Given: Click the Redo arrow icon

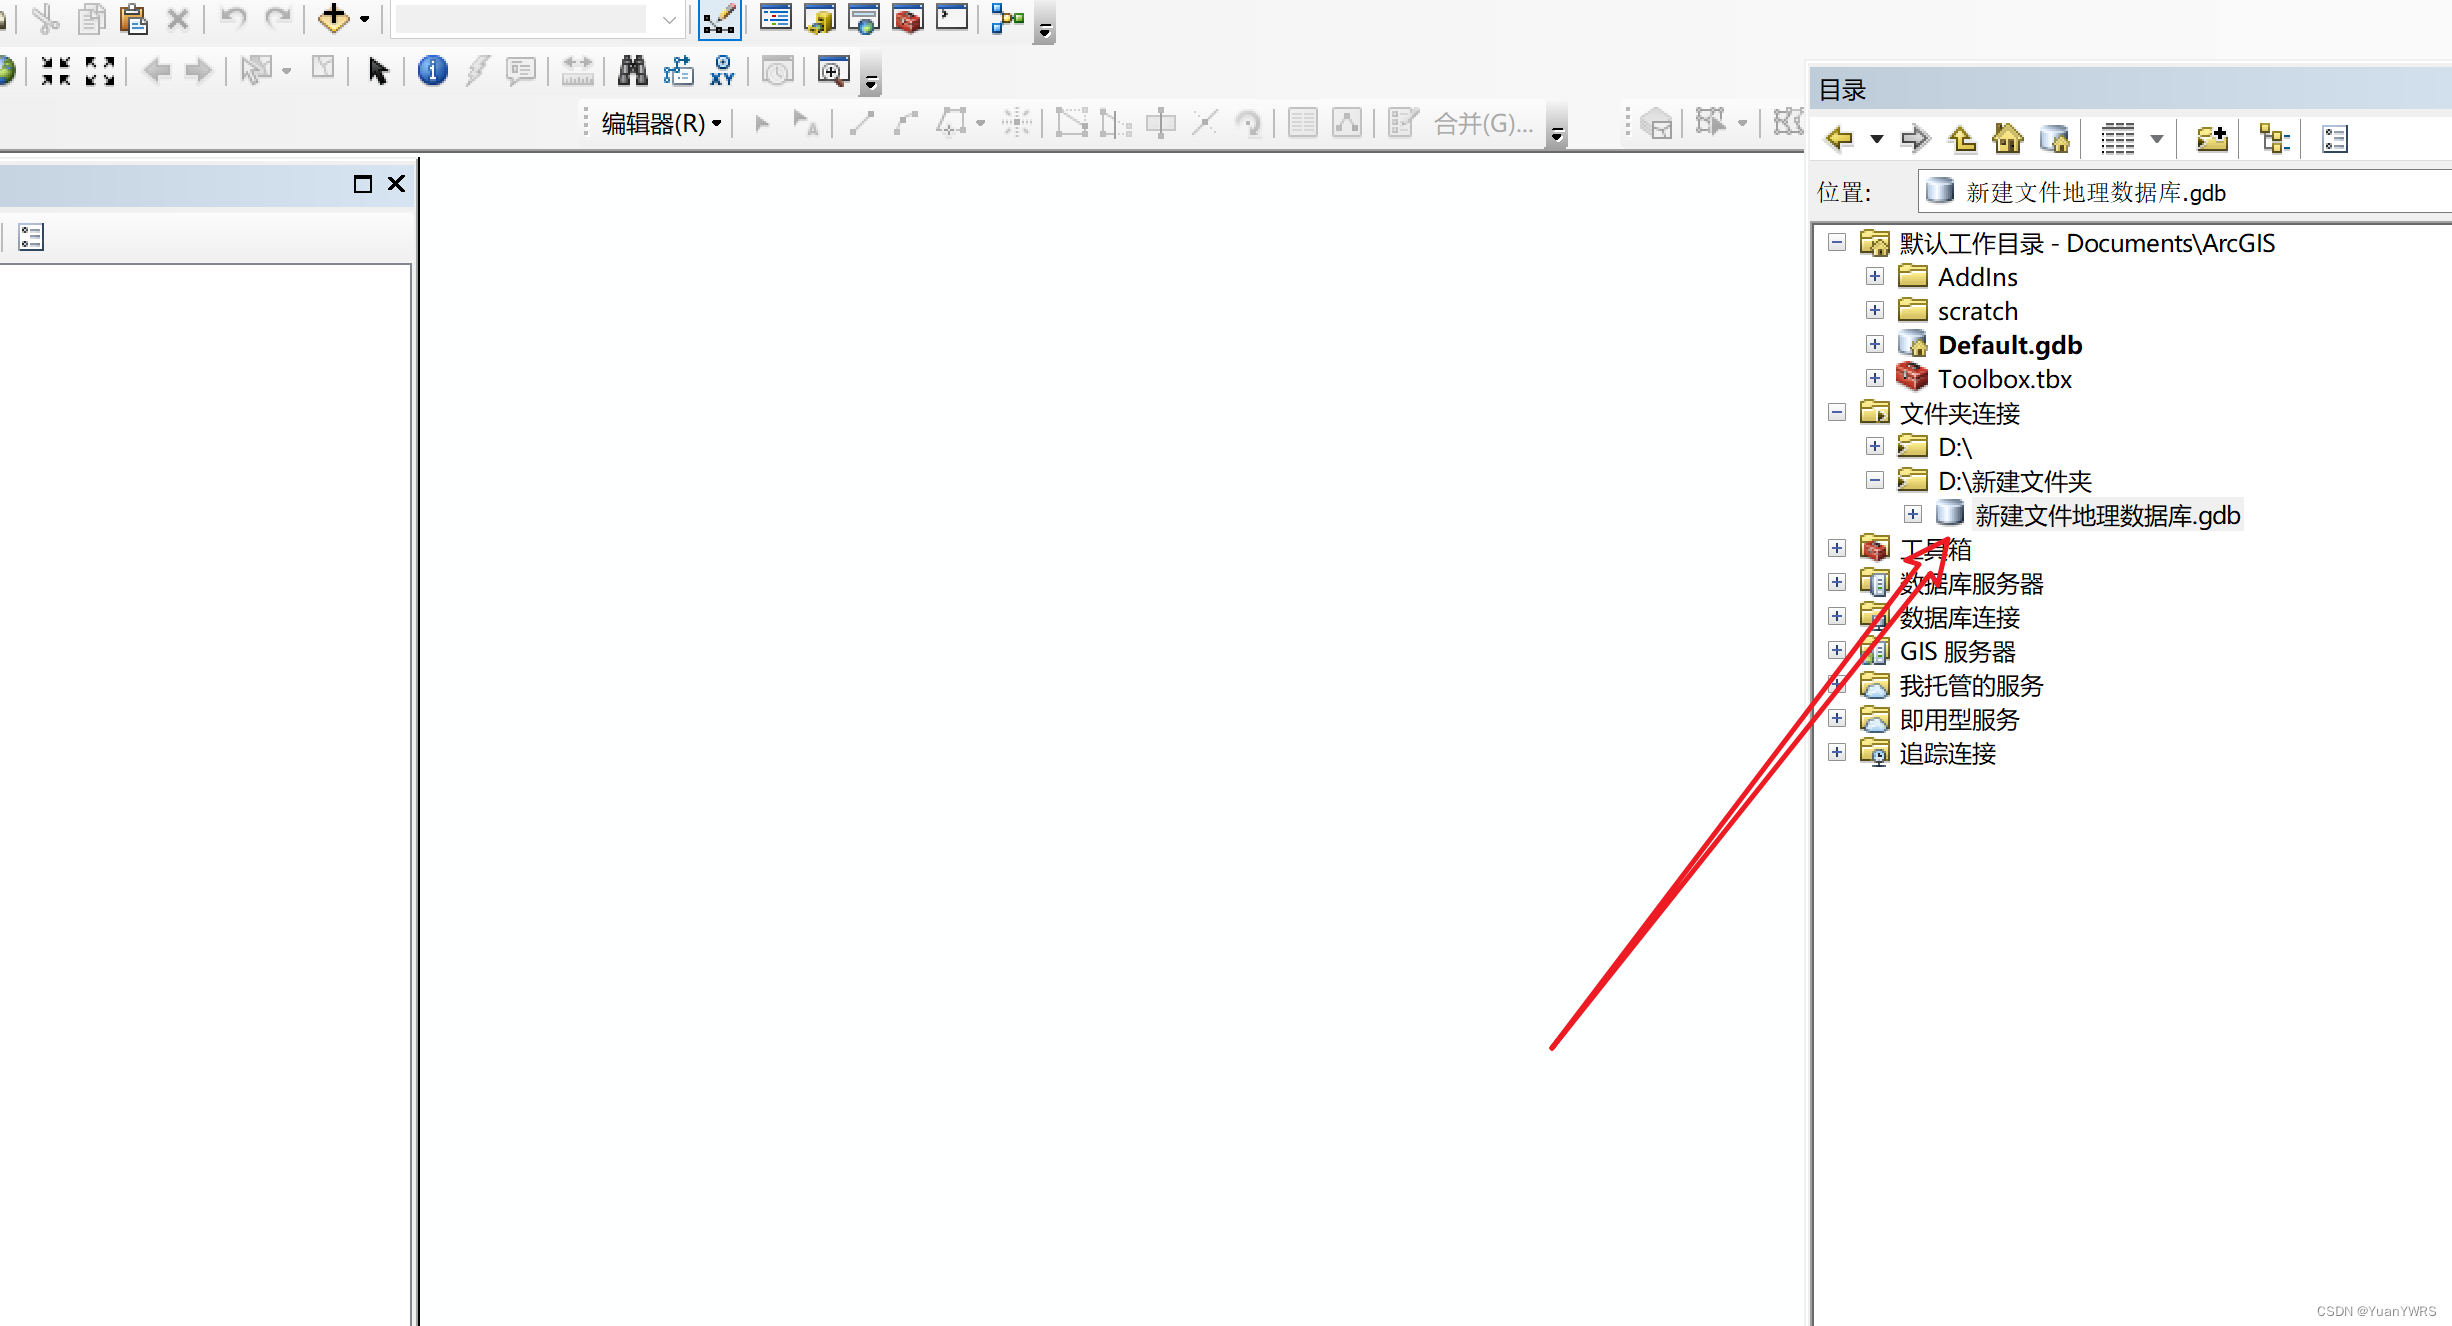Looking at the screenshot, I should click(x=277, y=19).
